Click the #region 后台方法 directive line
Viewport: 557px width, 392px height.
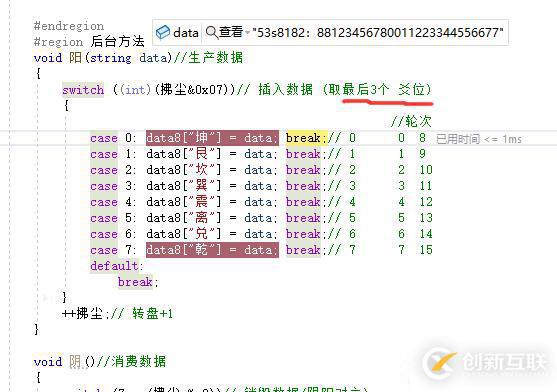89,42
